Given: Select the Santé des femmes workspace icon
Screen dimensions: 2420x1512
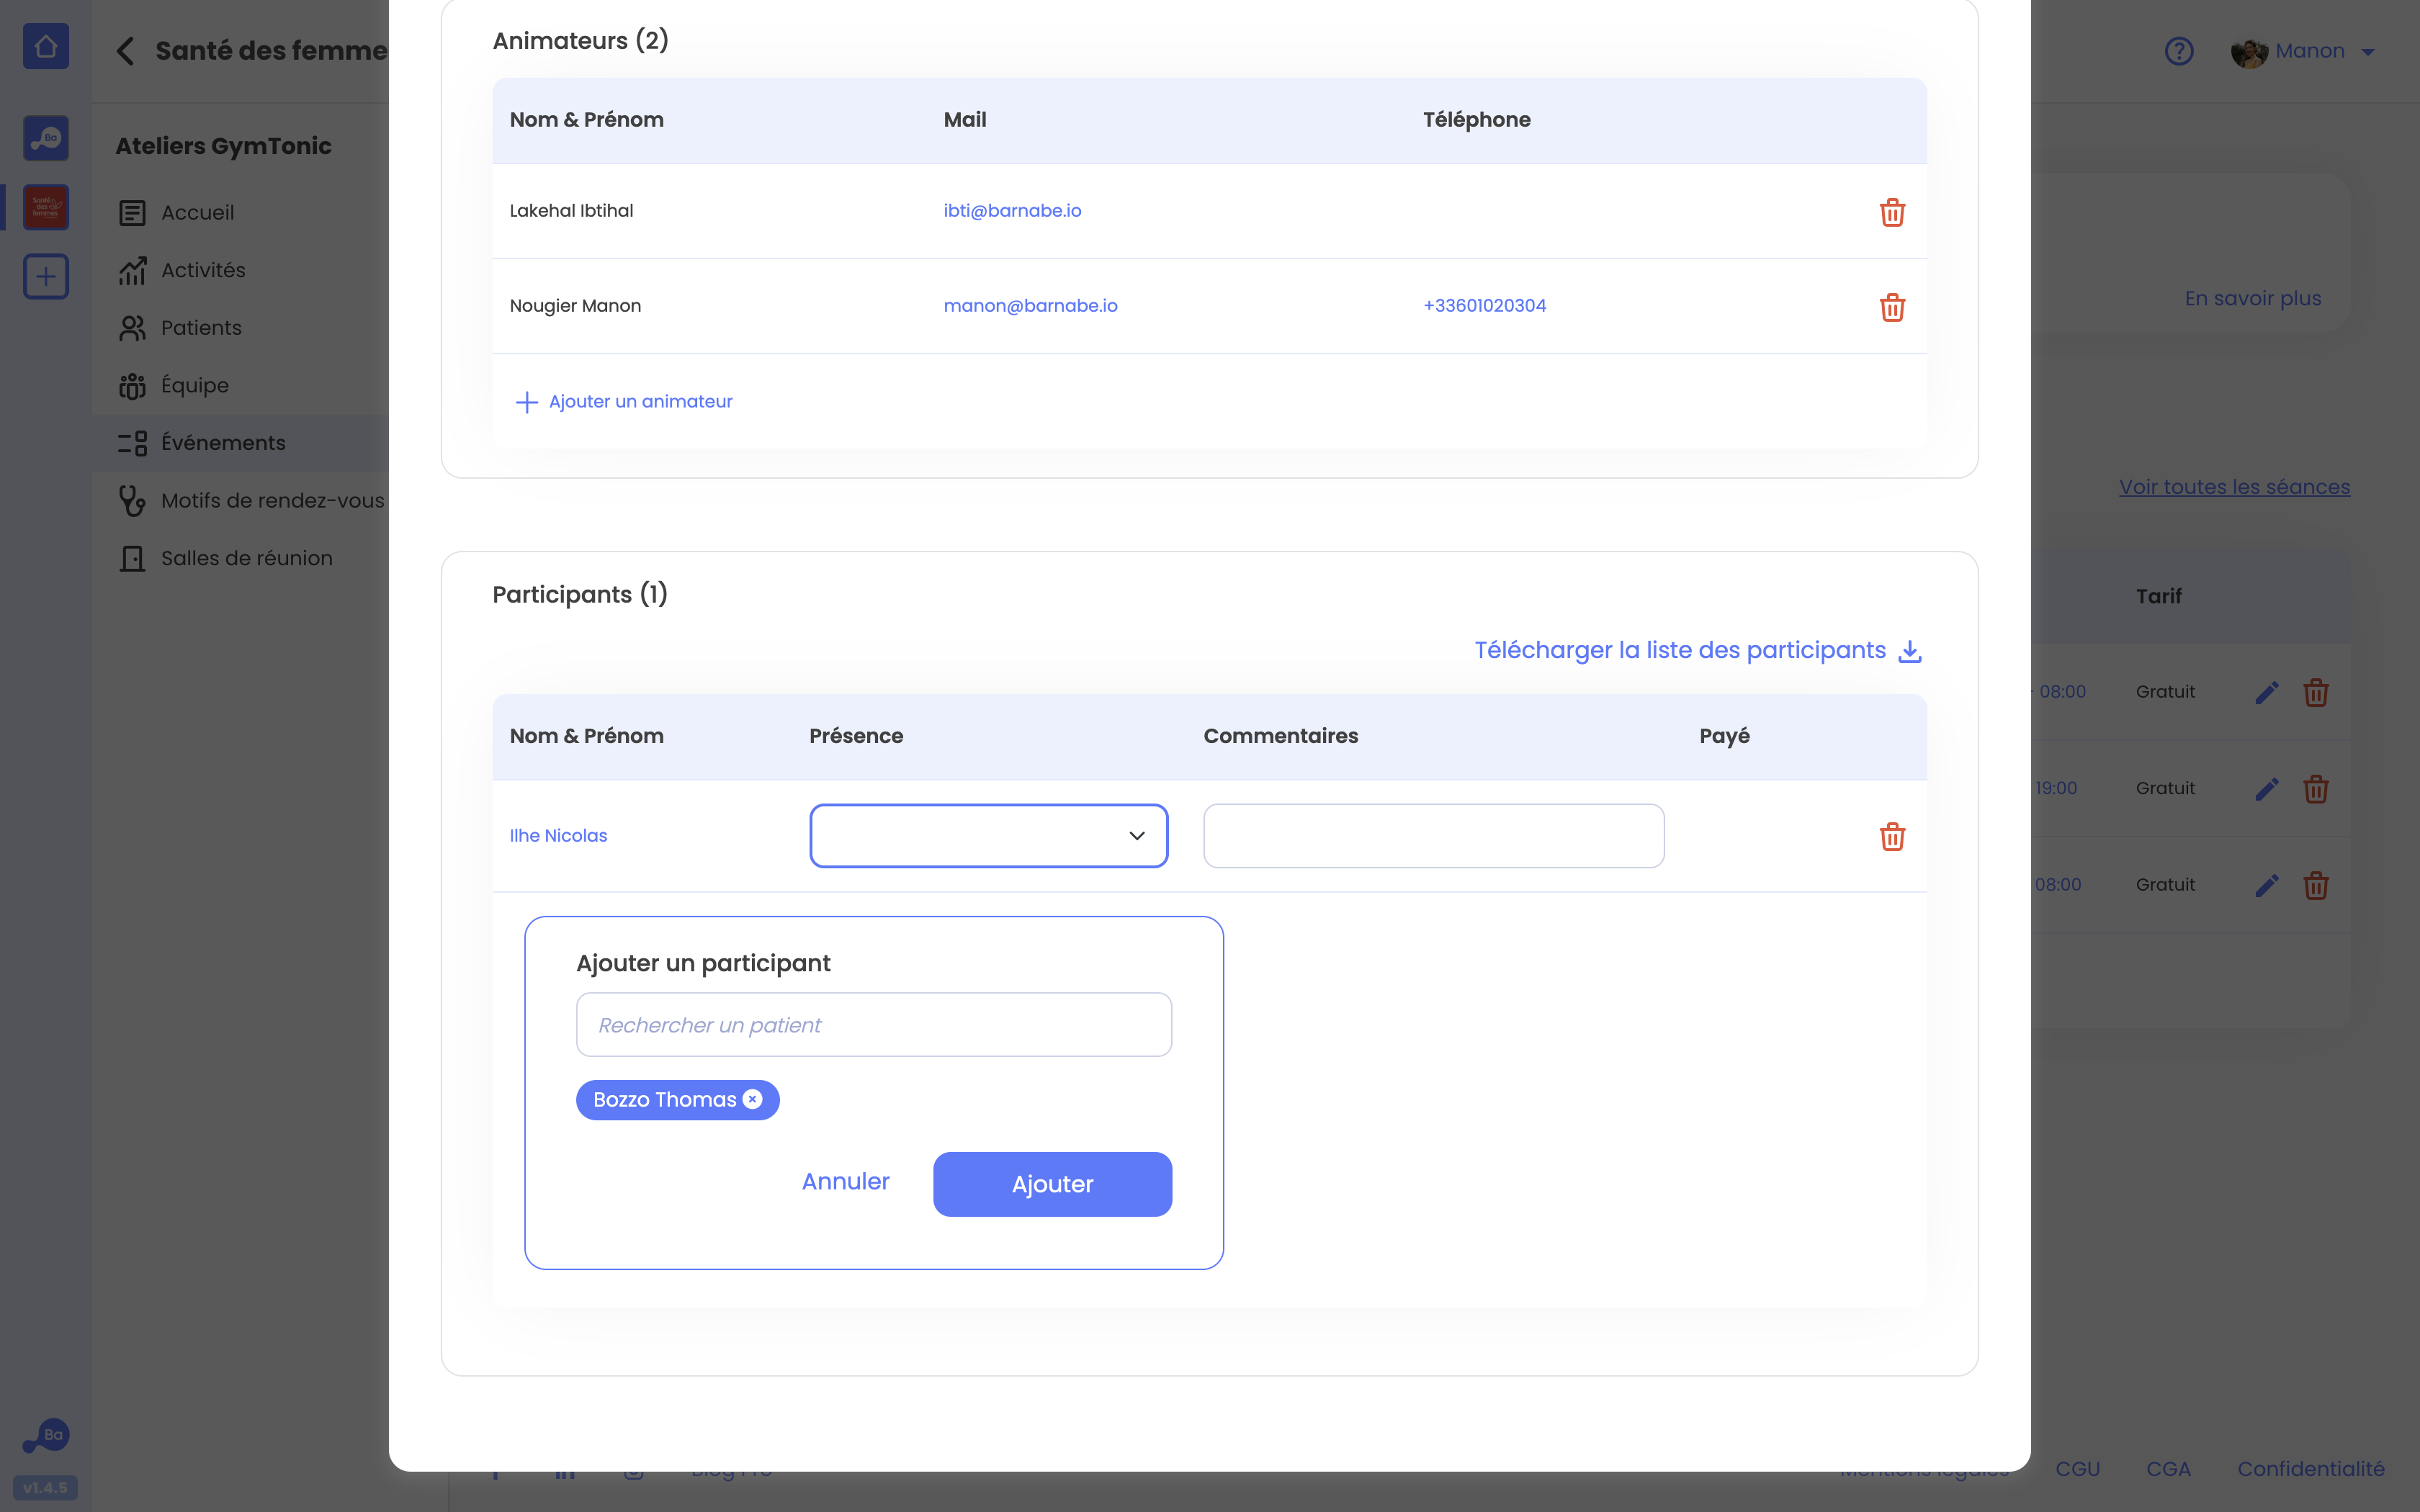Looking at the screenshot, I should tap(46, 207).
